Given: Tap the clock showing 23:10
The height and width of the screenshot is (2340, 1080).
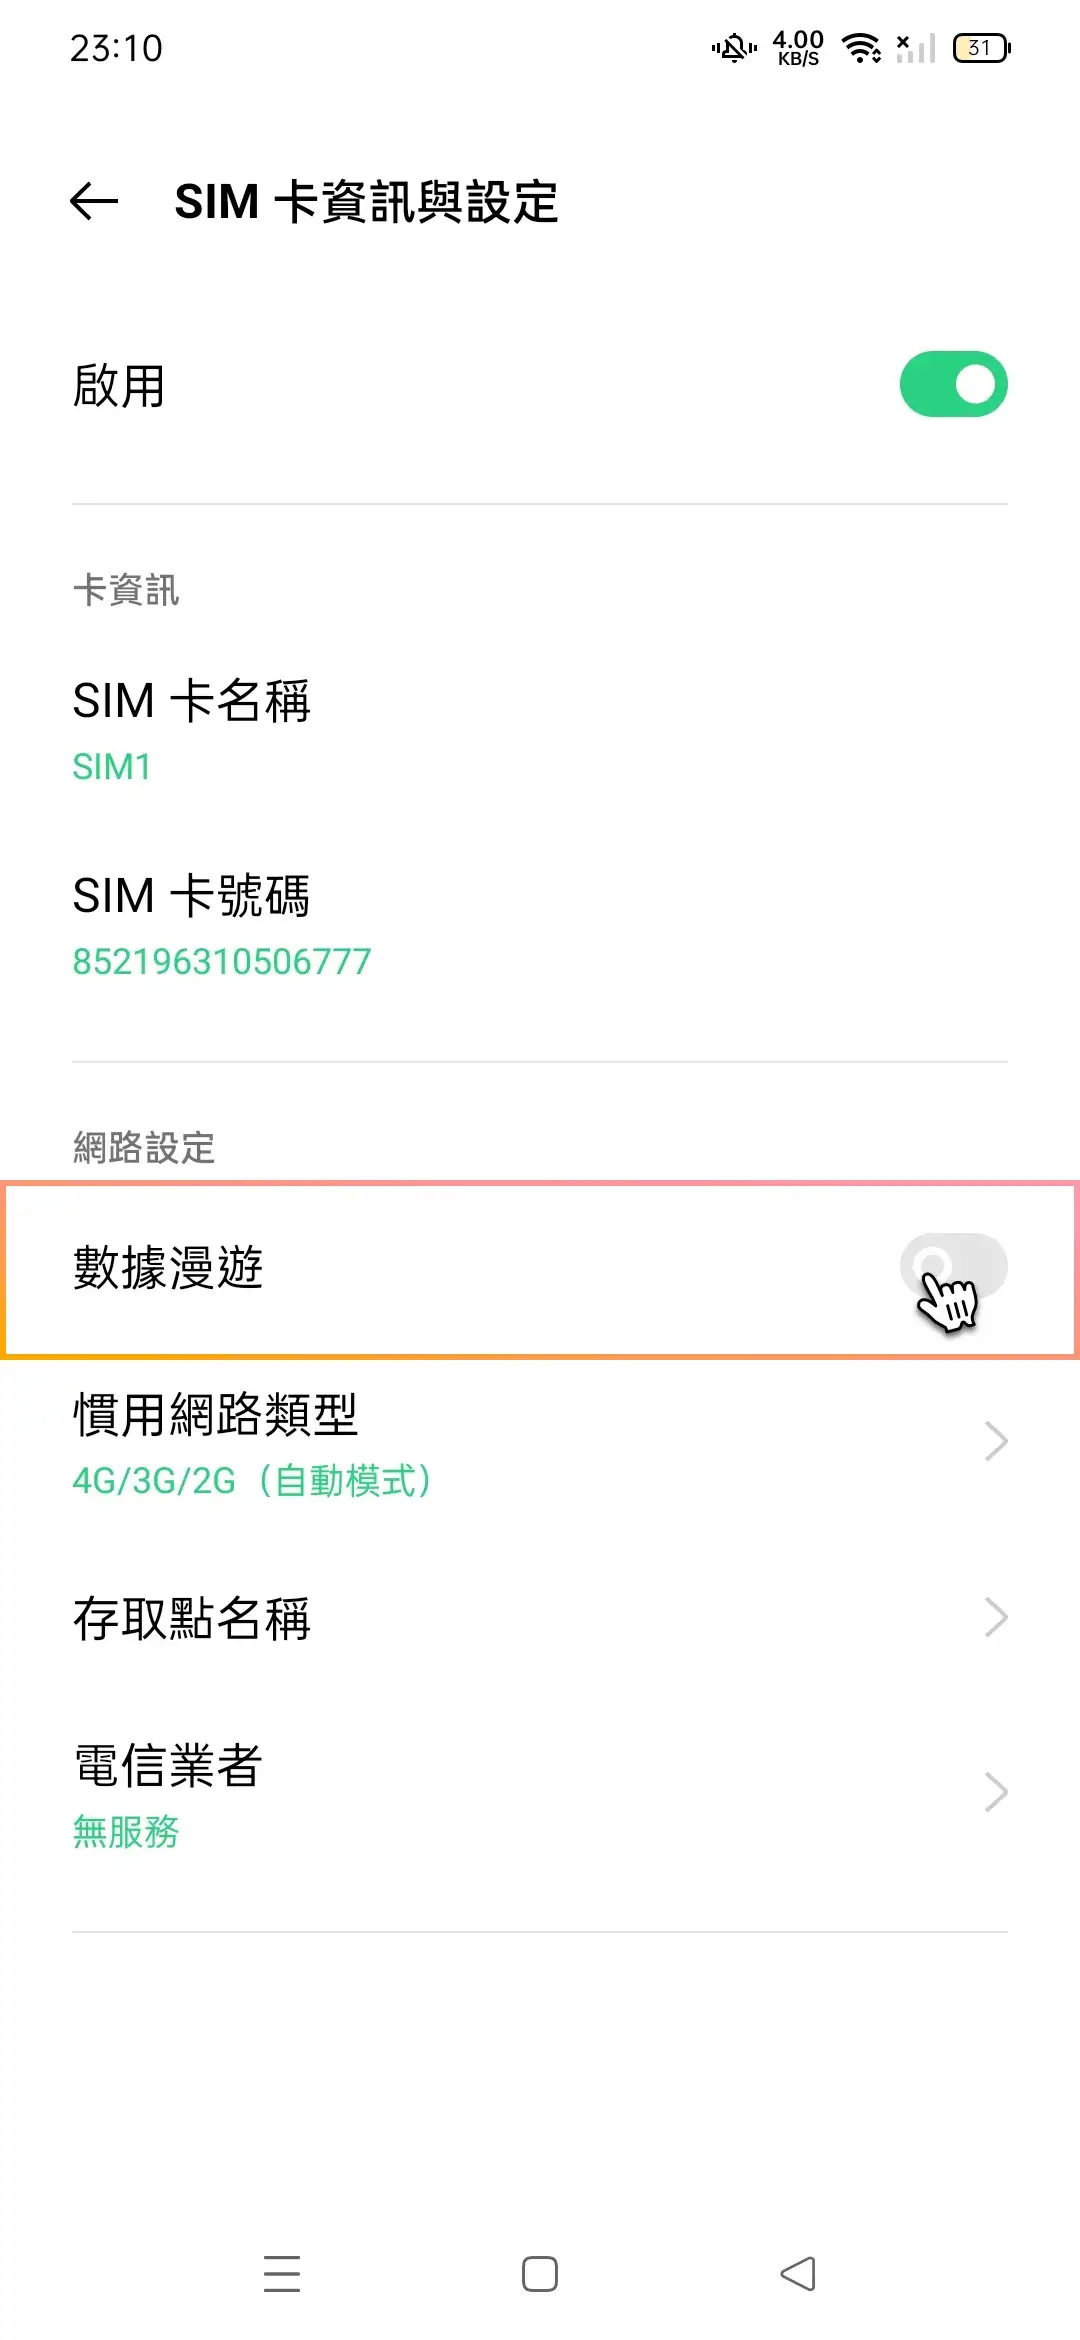Looking at the screenshot, I should pyautogui.click(x=113, y=47).
